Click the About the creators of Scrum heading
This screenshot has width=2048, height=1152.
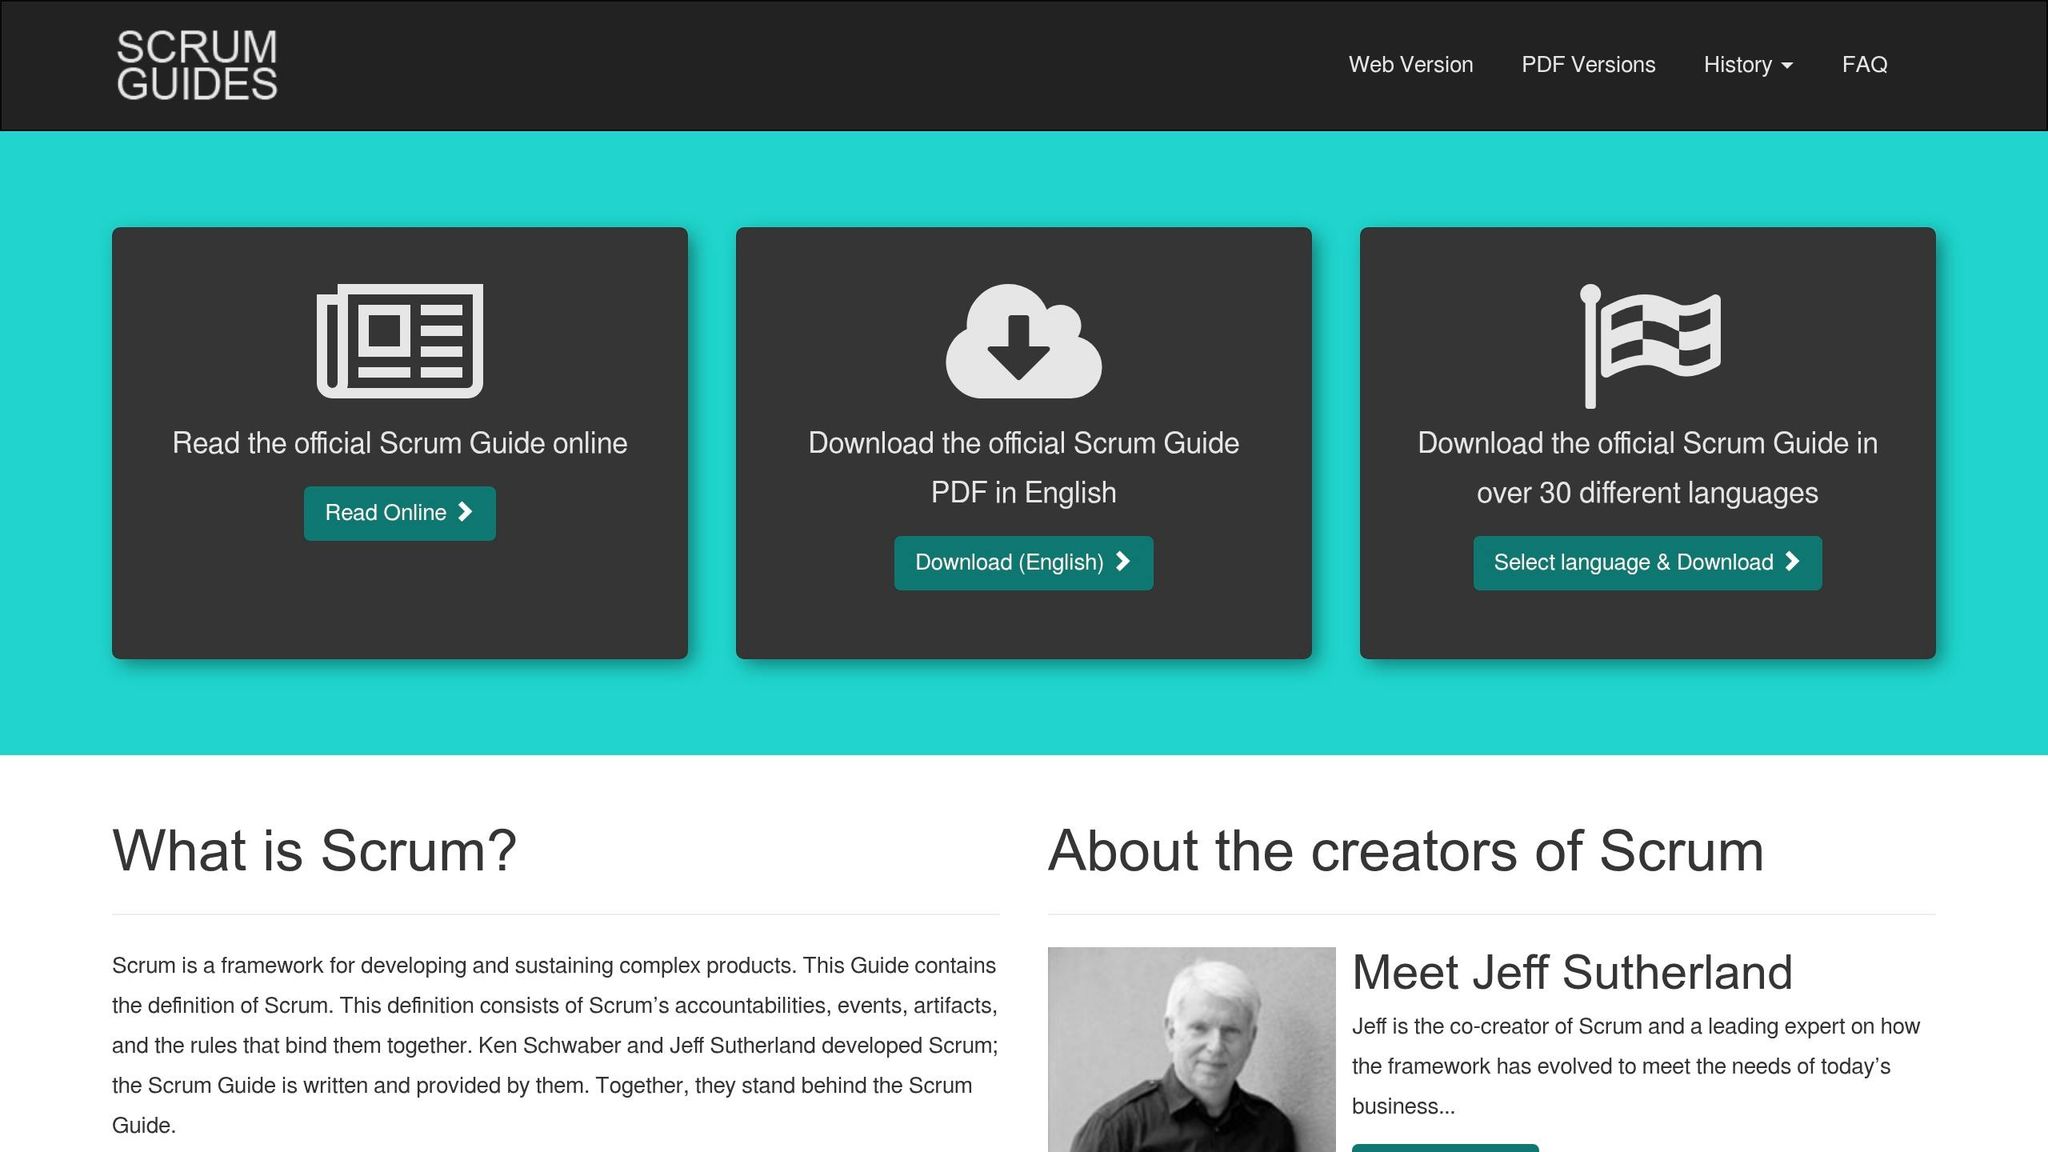(x=1405, y=851)
